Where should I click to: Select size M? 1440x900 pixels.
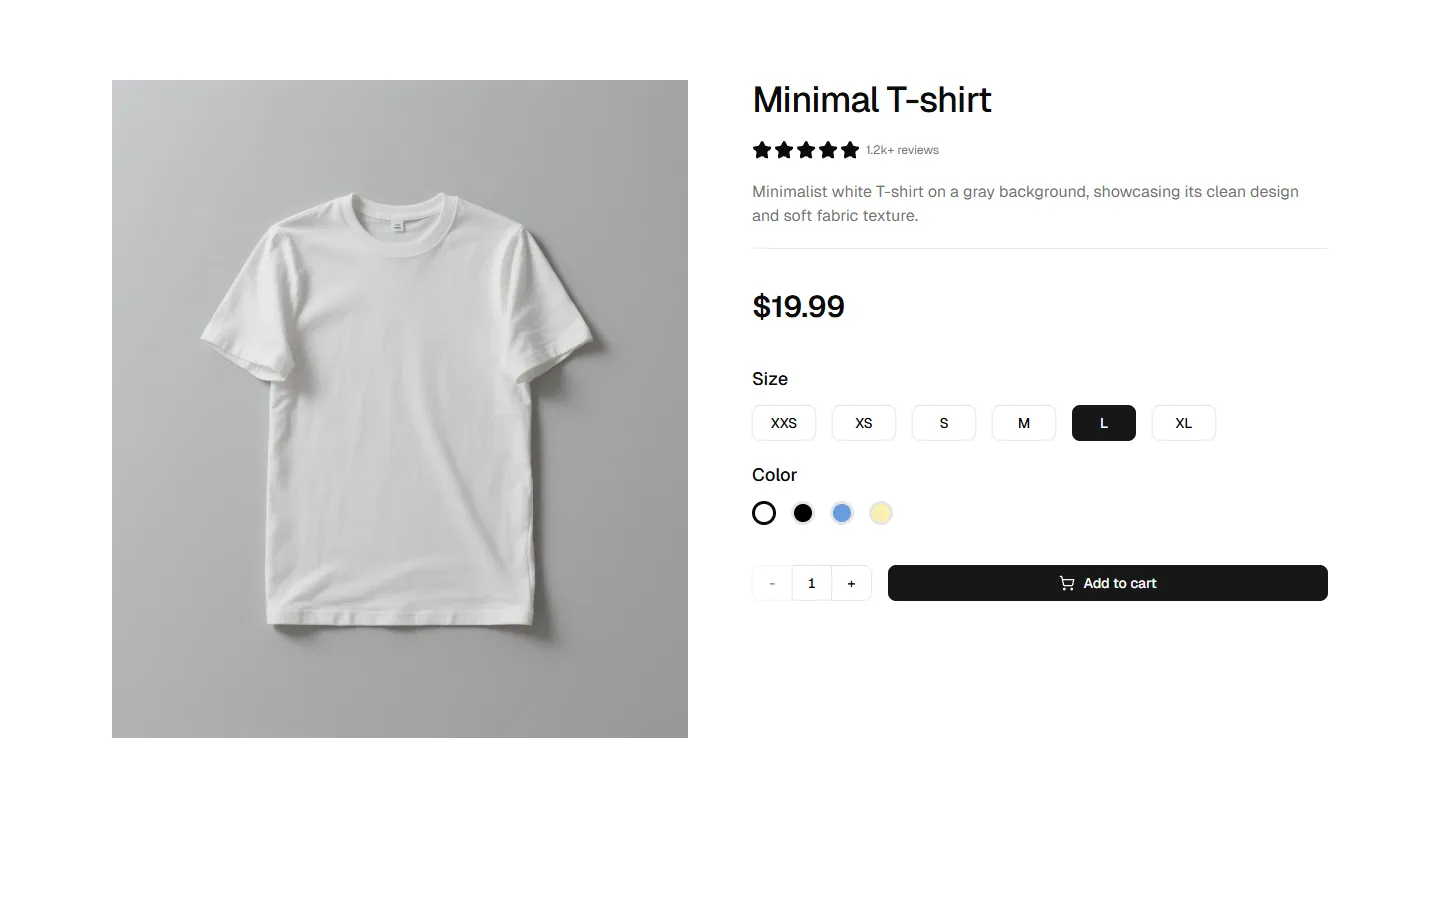[1023, 422]
